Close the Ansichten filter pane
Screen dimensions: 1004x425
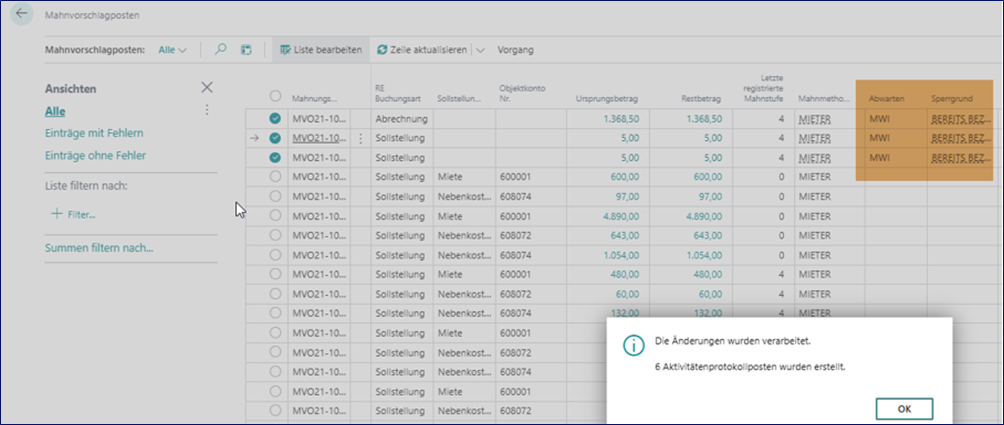207,88
